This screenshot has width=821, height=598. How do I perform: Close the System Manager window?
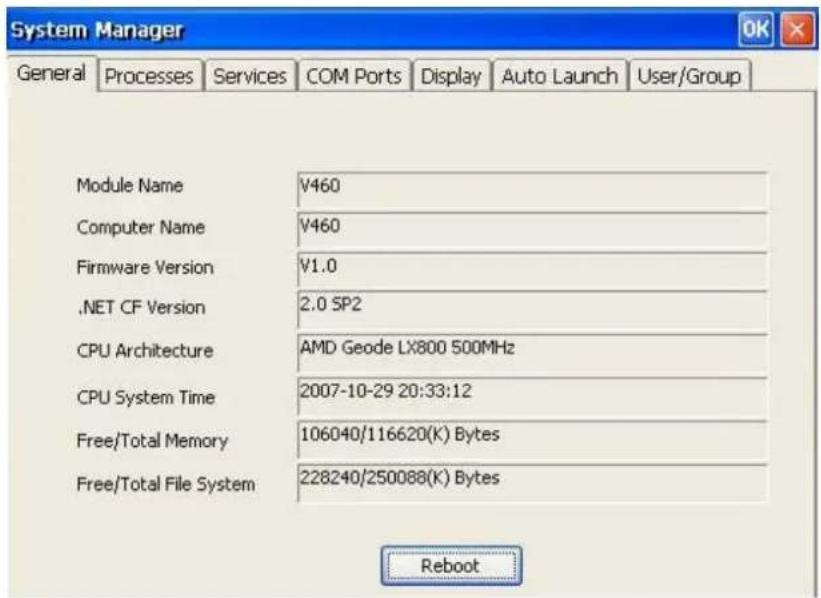797,29
